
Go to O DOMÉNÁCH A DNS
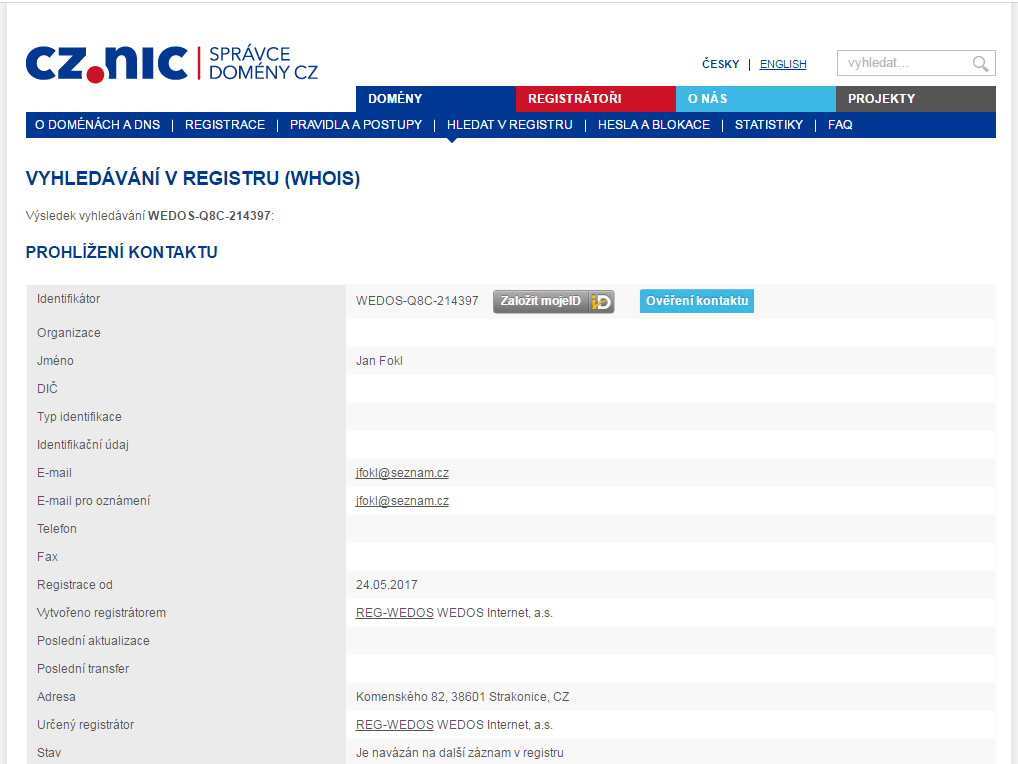click(x=97, y=125)
